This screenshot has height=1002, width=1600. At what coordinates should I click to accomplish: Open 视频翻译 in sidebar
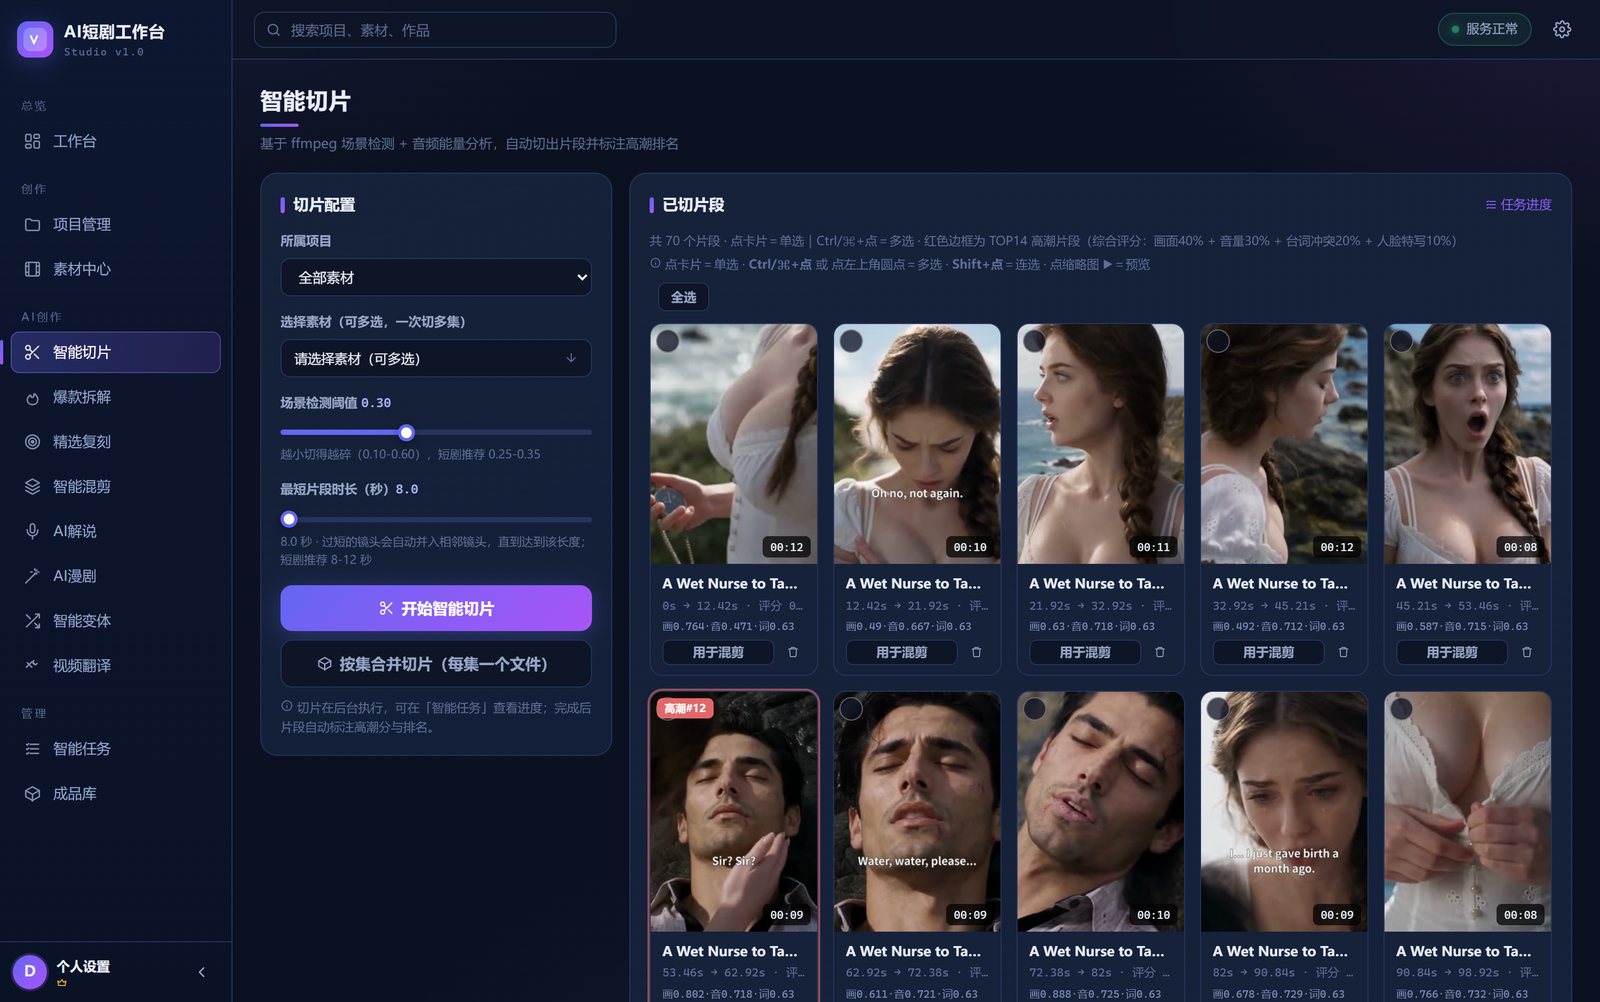click(x=116, y=665)
